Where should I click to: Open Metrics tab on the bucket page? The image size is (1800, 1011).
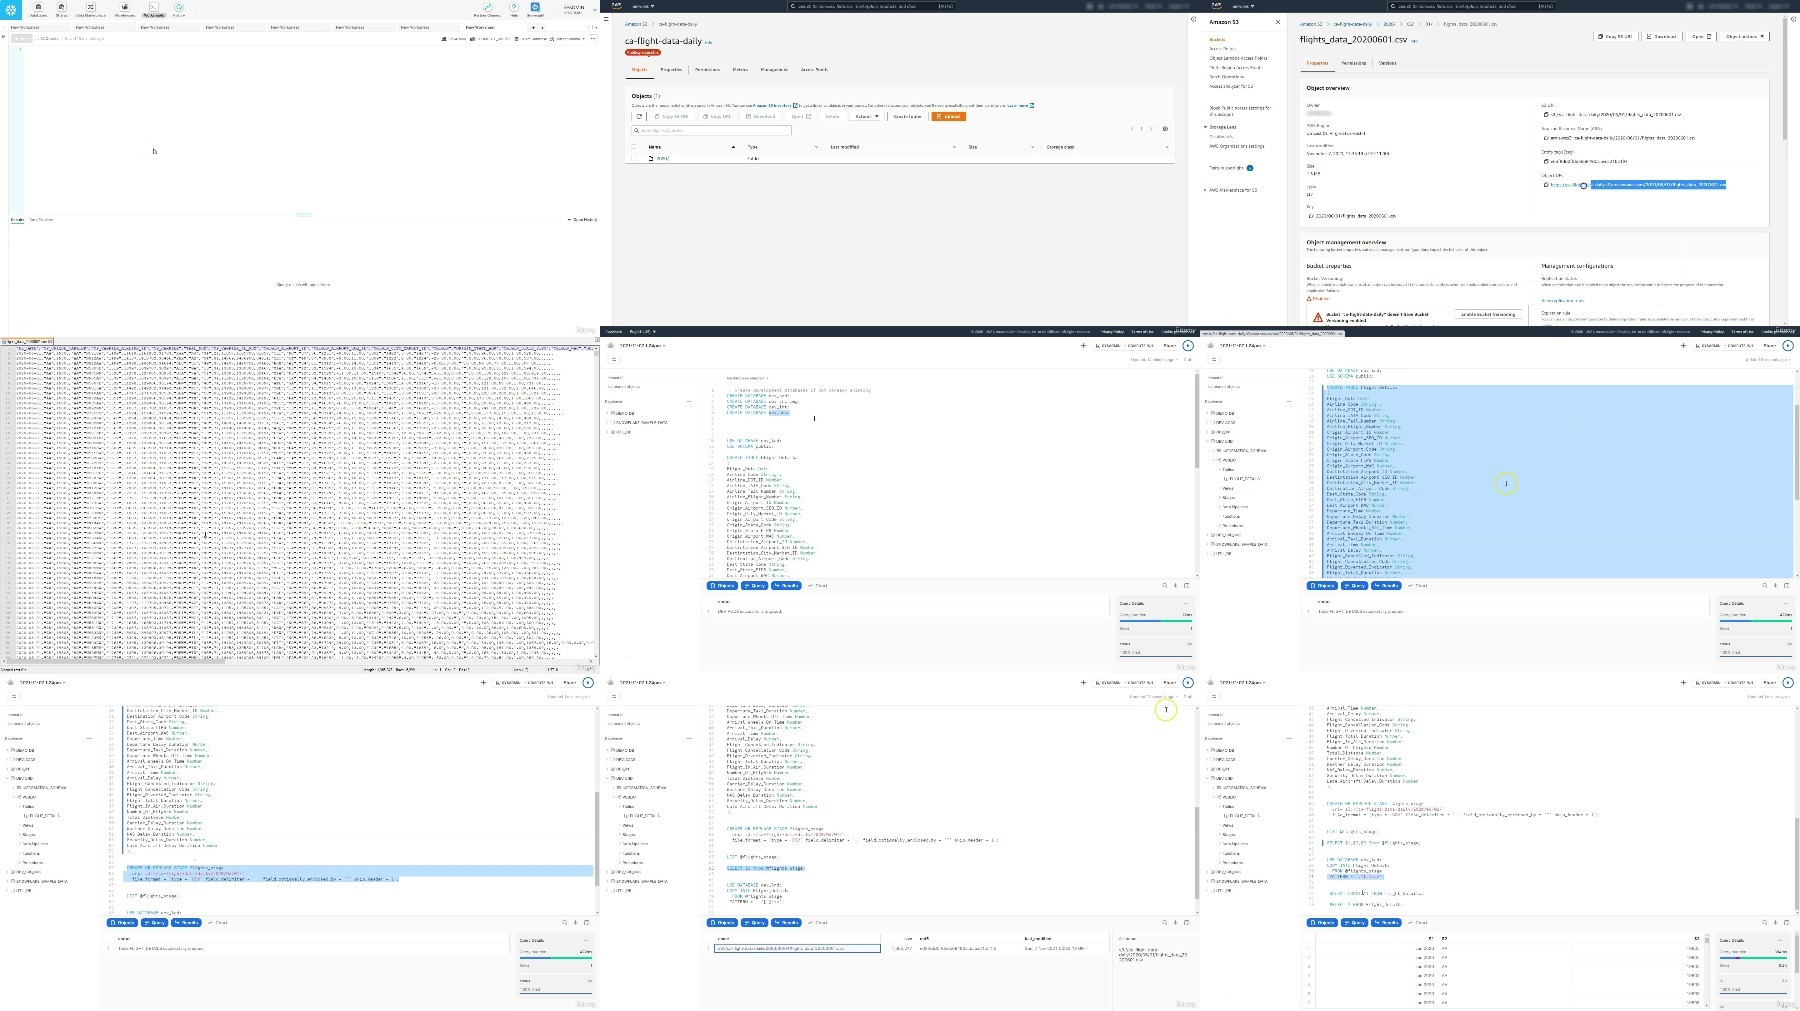coord(740,70)
